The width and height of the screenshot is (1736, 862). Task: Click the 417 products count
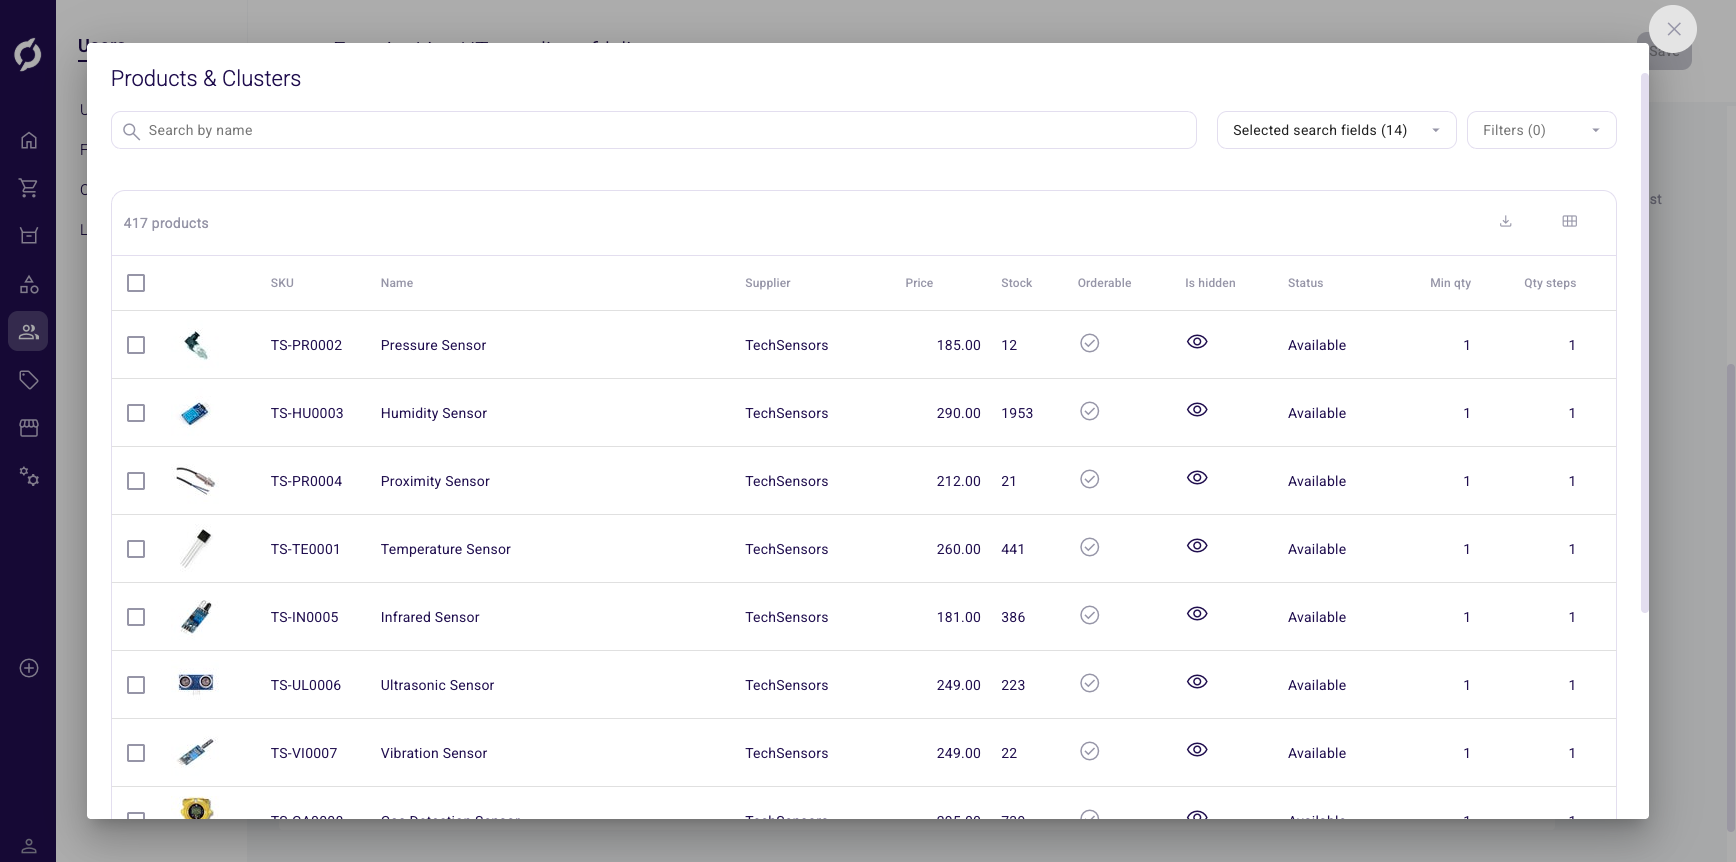click(x=166, y=223)
